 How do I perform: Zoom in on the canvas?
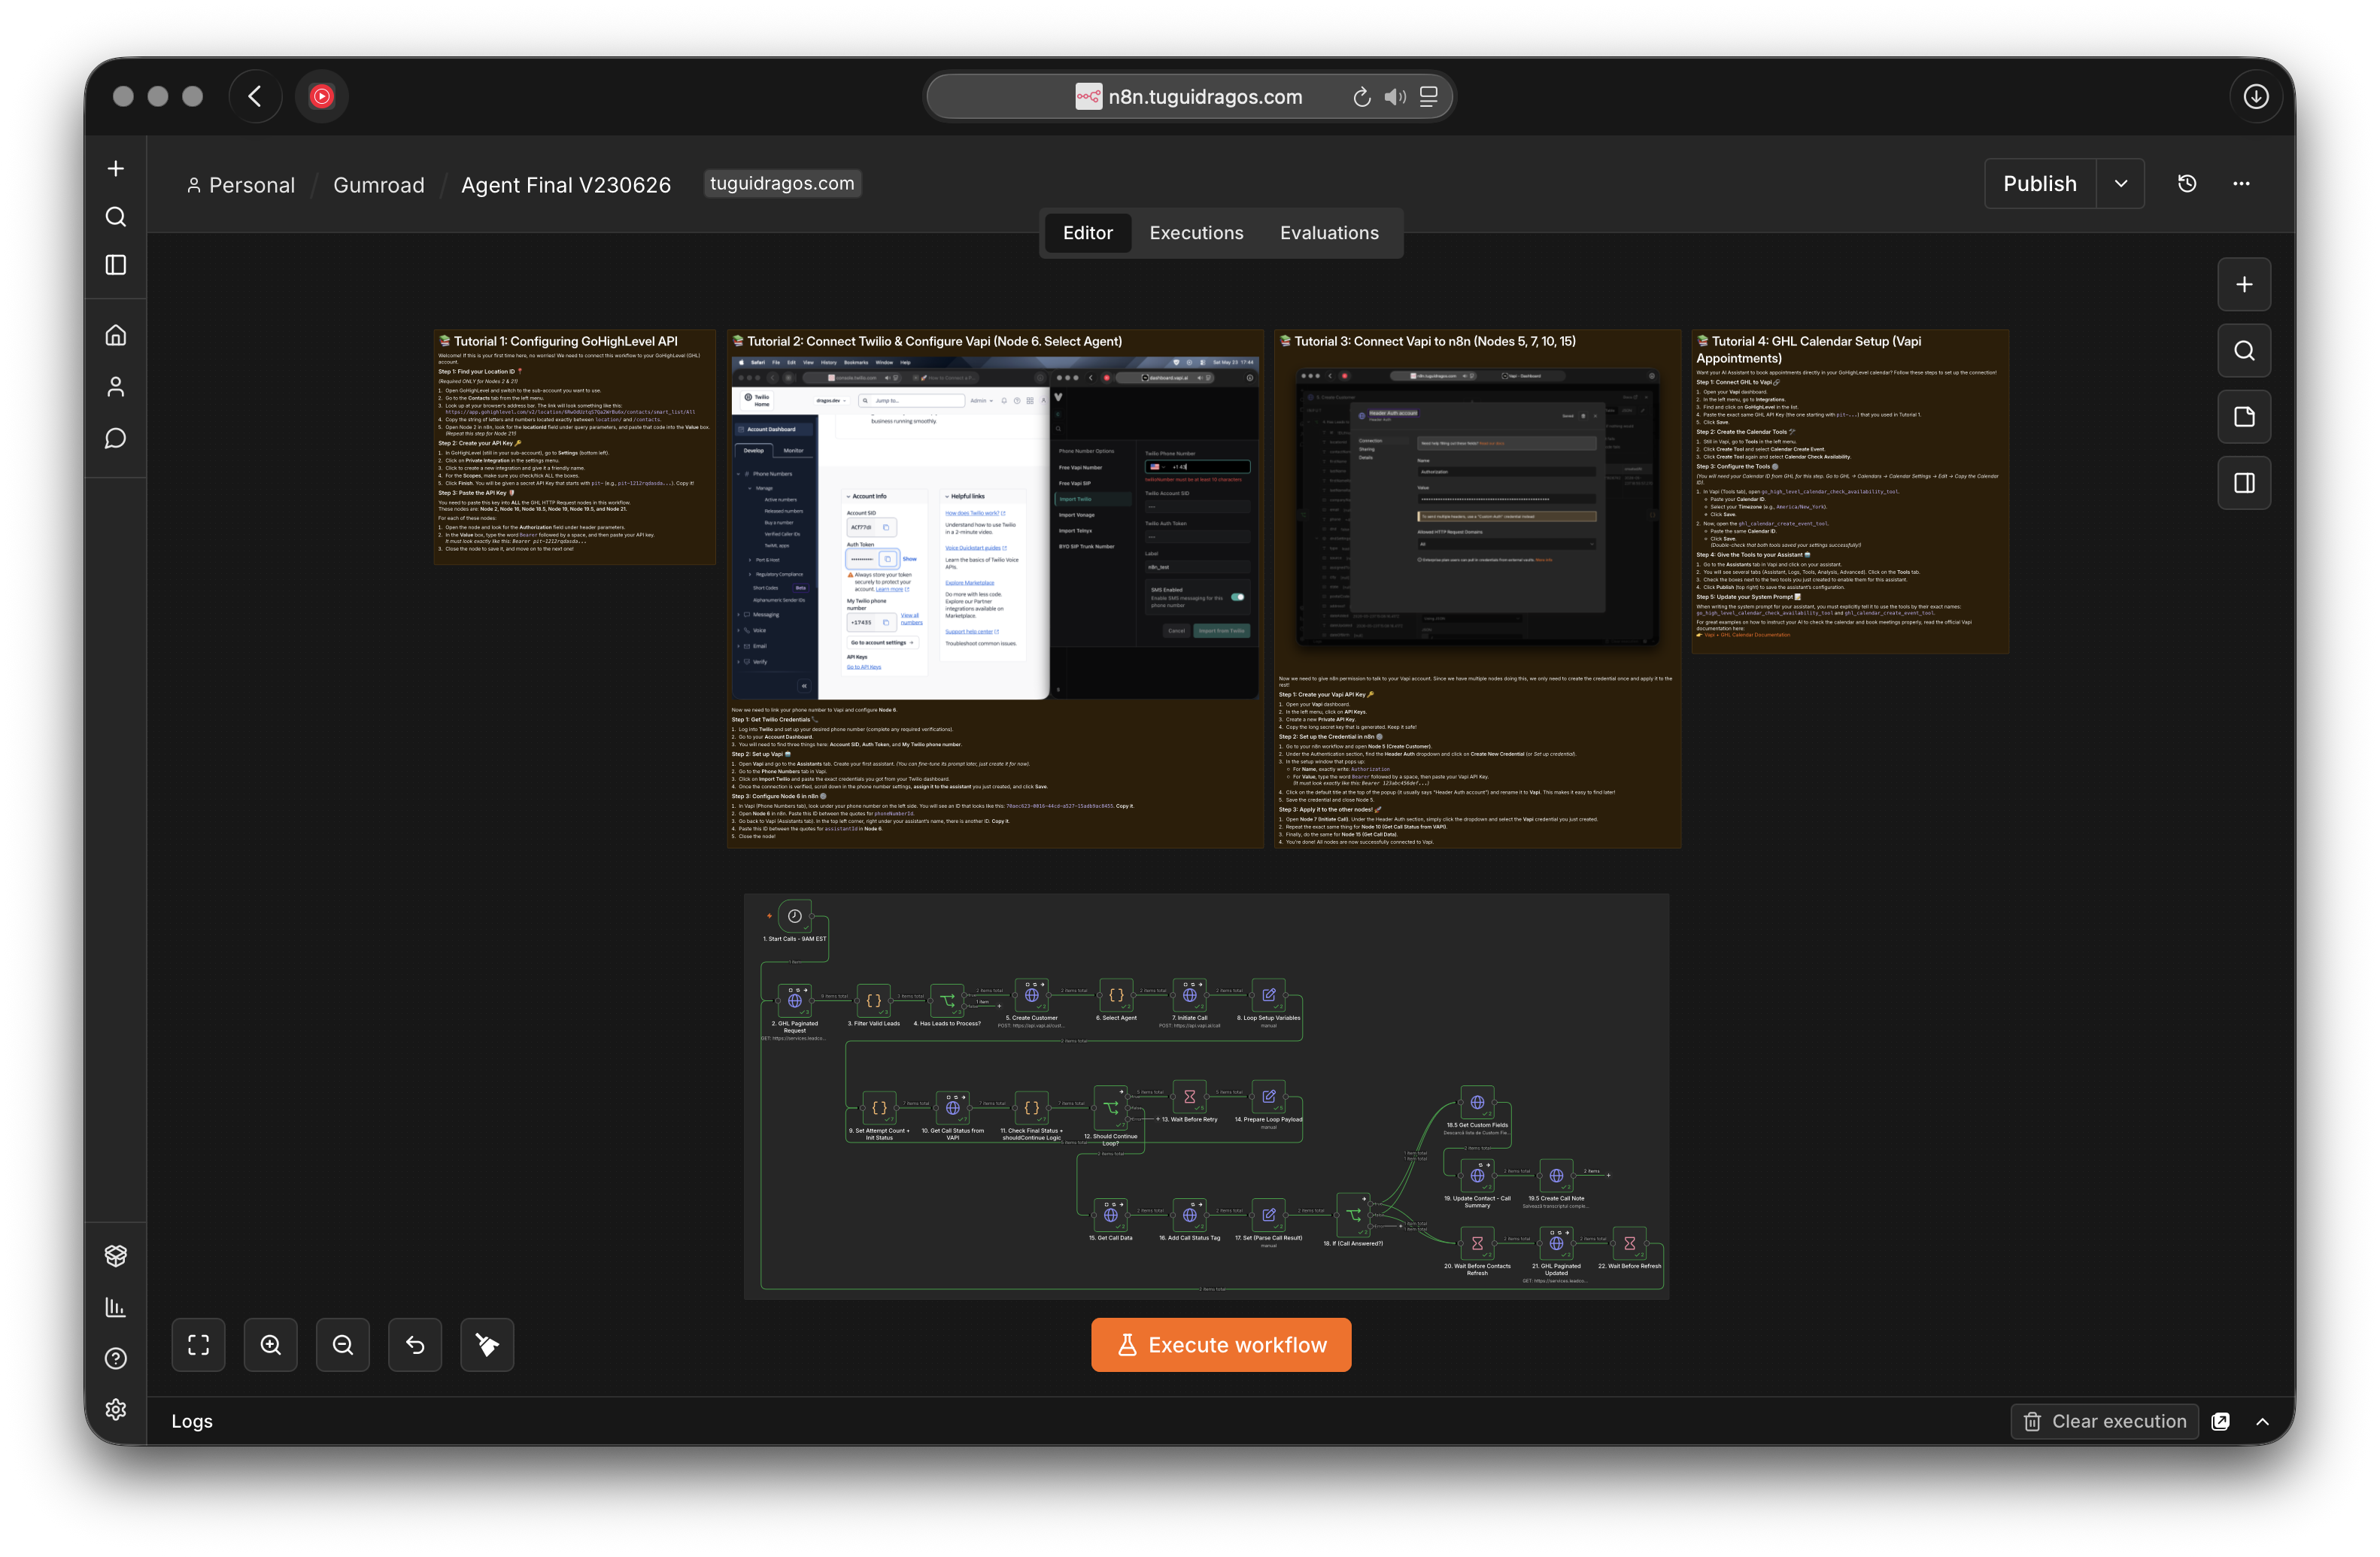(270, 1345)
